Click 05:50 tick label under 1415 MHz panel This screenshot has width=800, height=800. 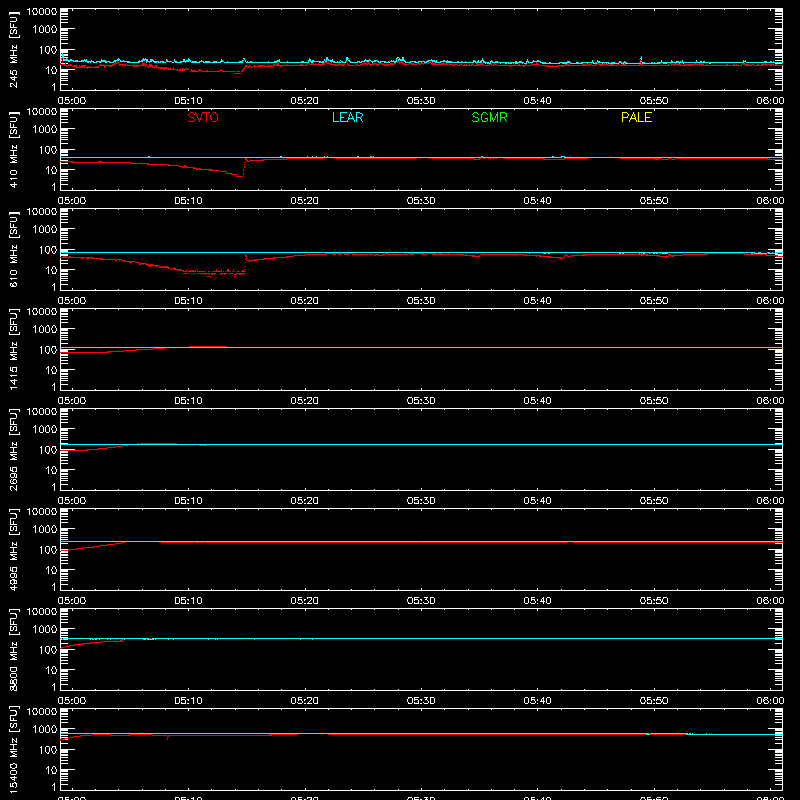coord(654,401)
